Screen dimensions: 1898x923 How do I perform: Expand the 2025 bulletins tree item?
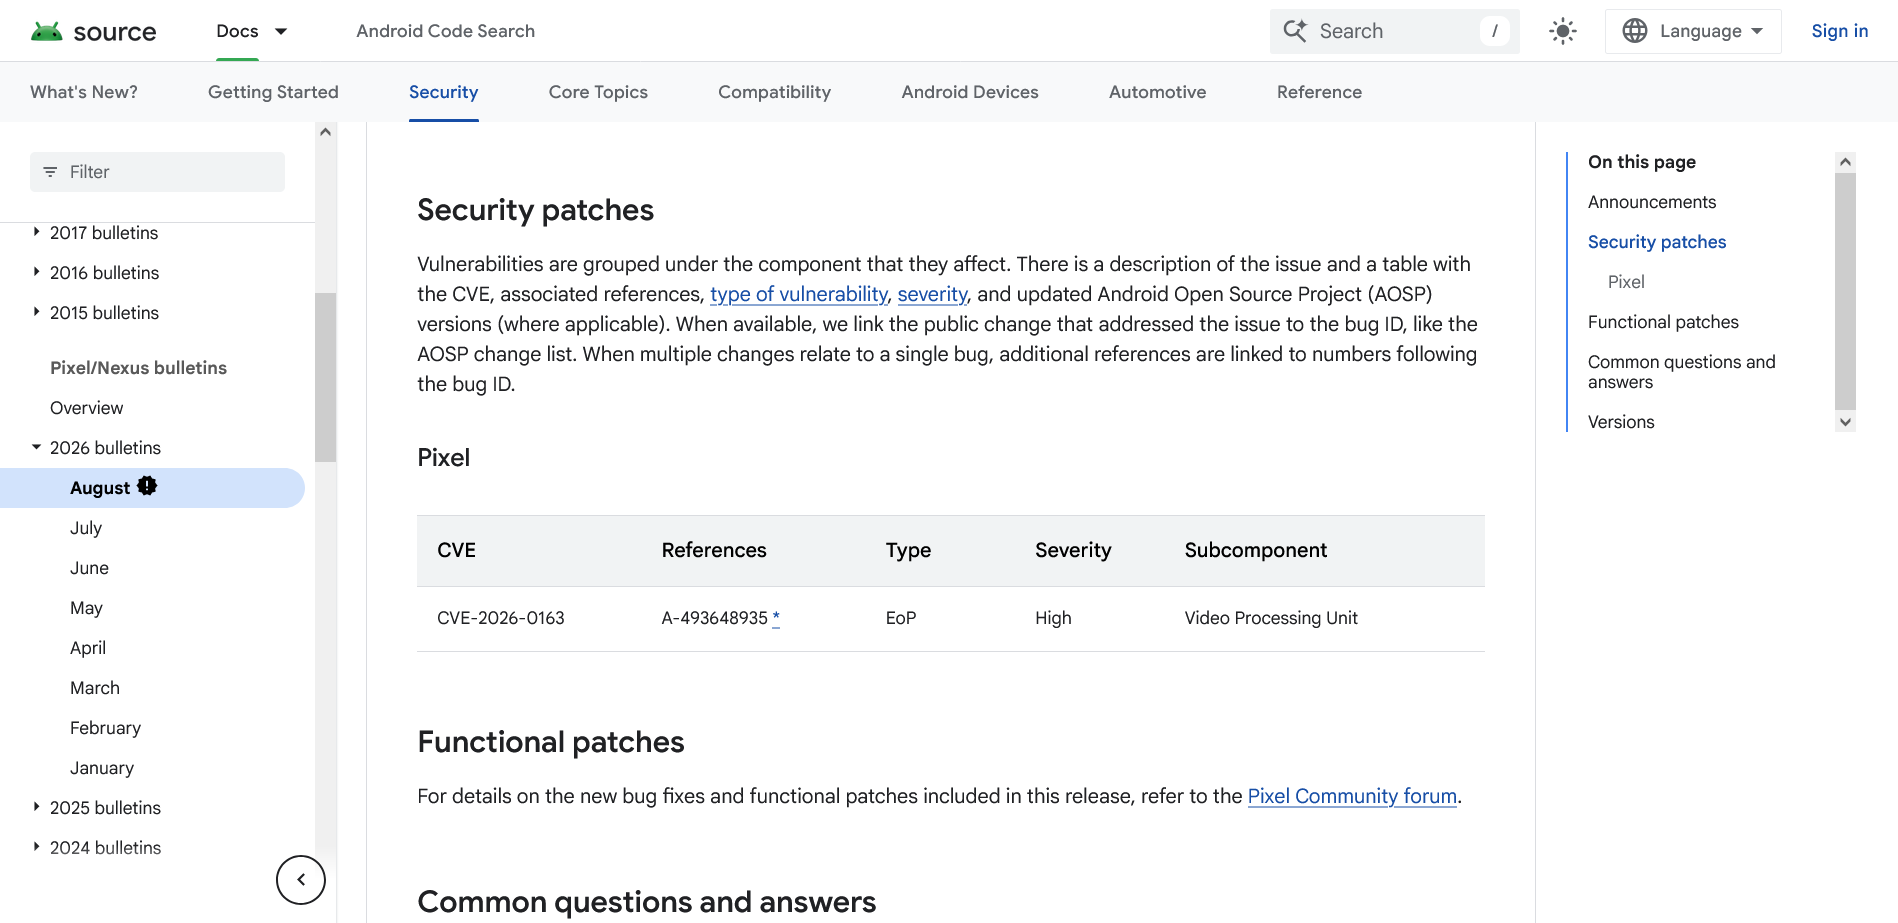tap(36, 807)
